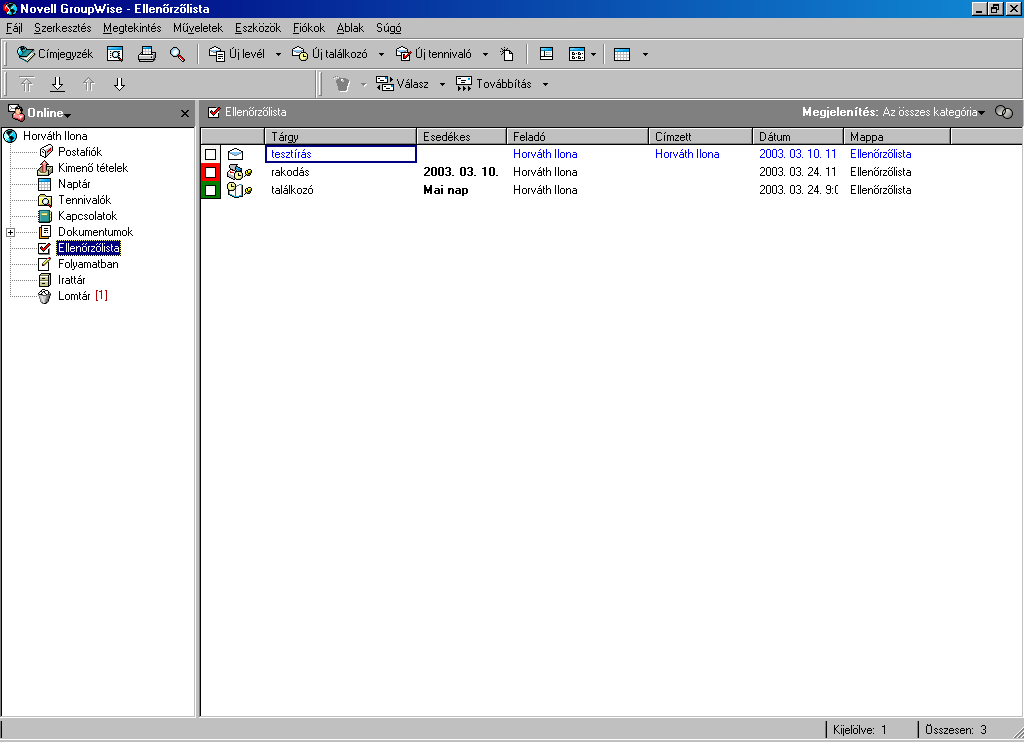
Task: Check the green találkozó checklist box
Action: coord(210,190)
